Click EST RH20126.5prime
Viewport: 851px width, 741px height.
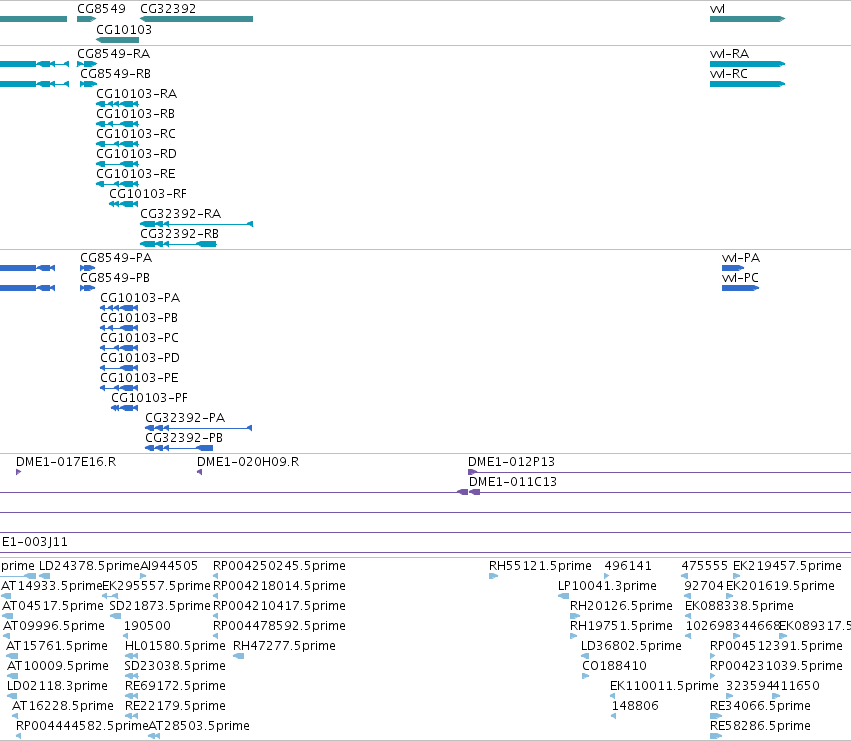[x=621, y=606]
